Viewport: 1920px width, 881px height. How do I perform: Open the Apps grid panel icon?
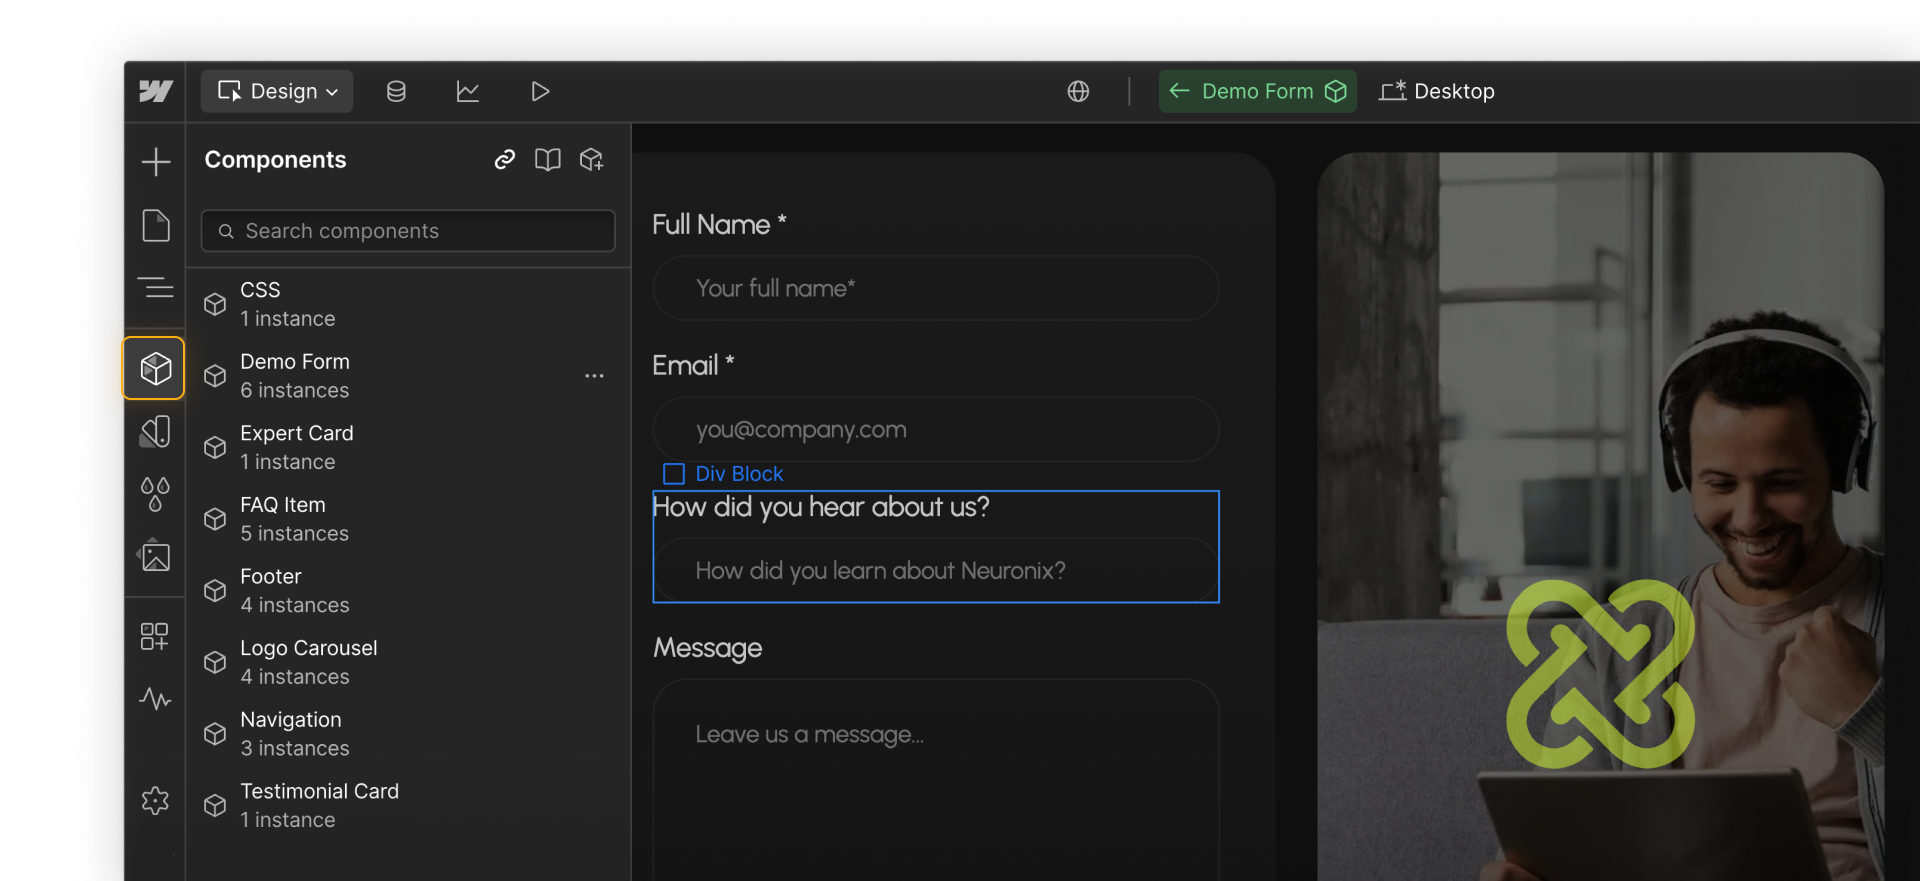[155, 636]
